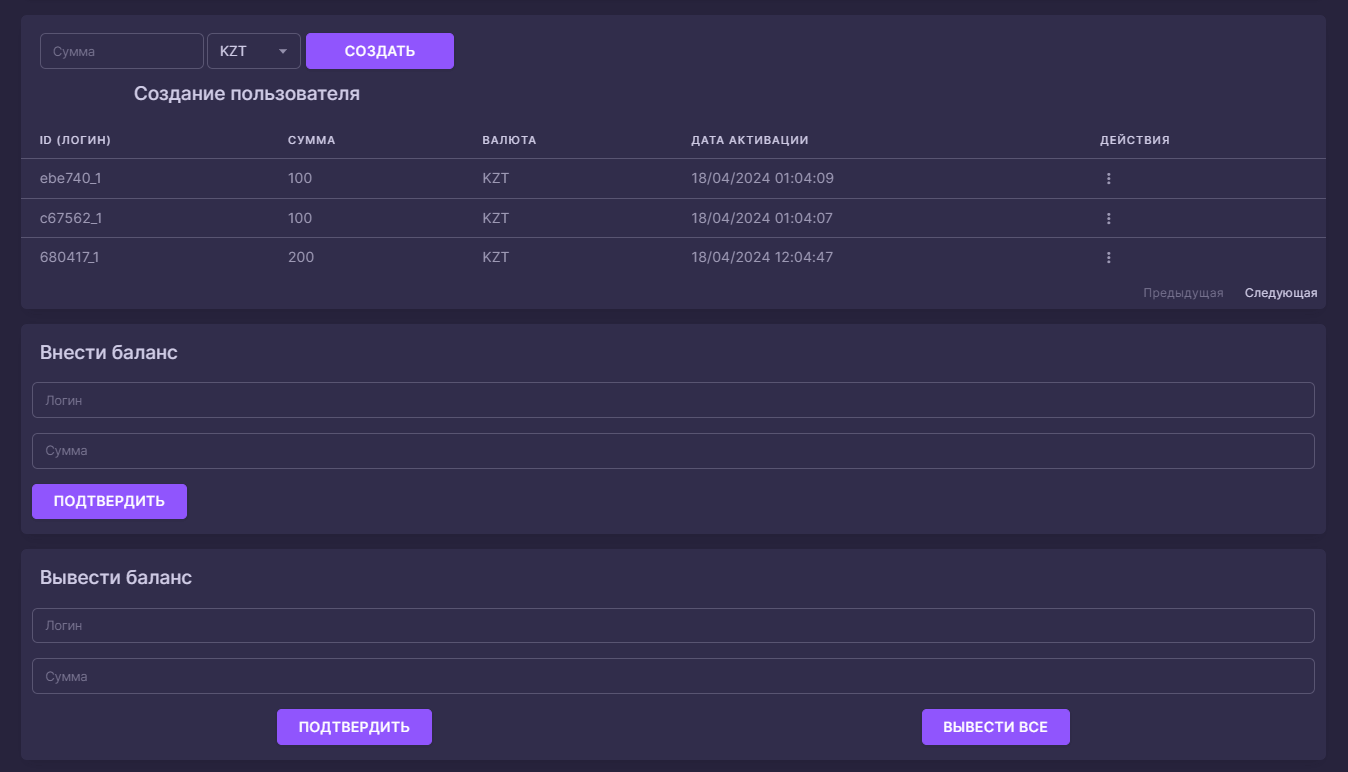Click the date 18/04/2024 12:04:47
The width and height of the screenshot is (1348, 772).
point(762,257)
